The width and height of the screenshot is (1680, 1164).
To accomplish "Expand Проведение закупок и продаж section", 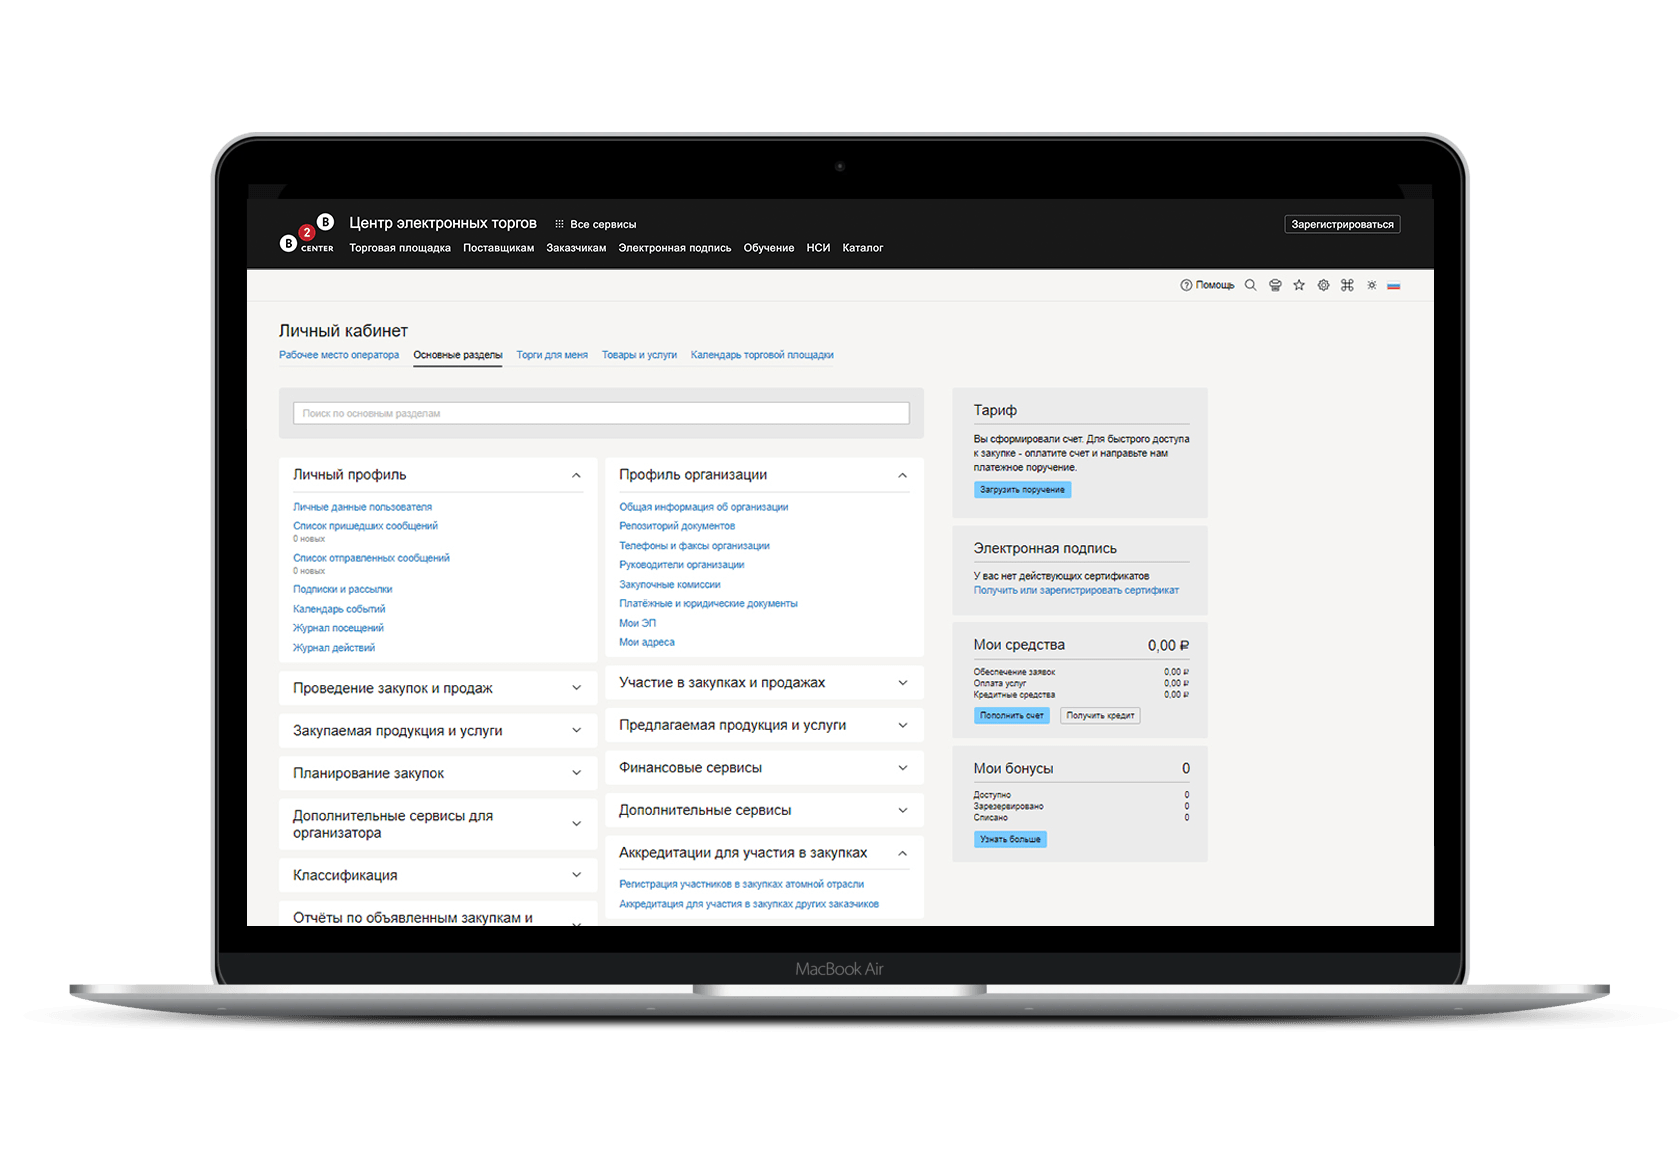I will (576, 688).
